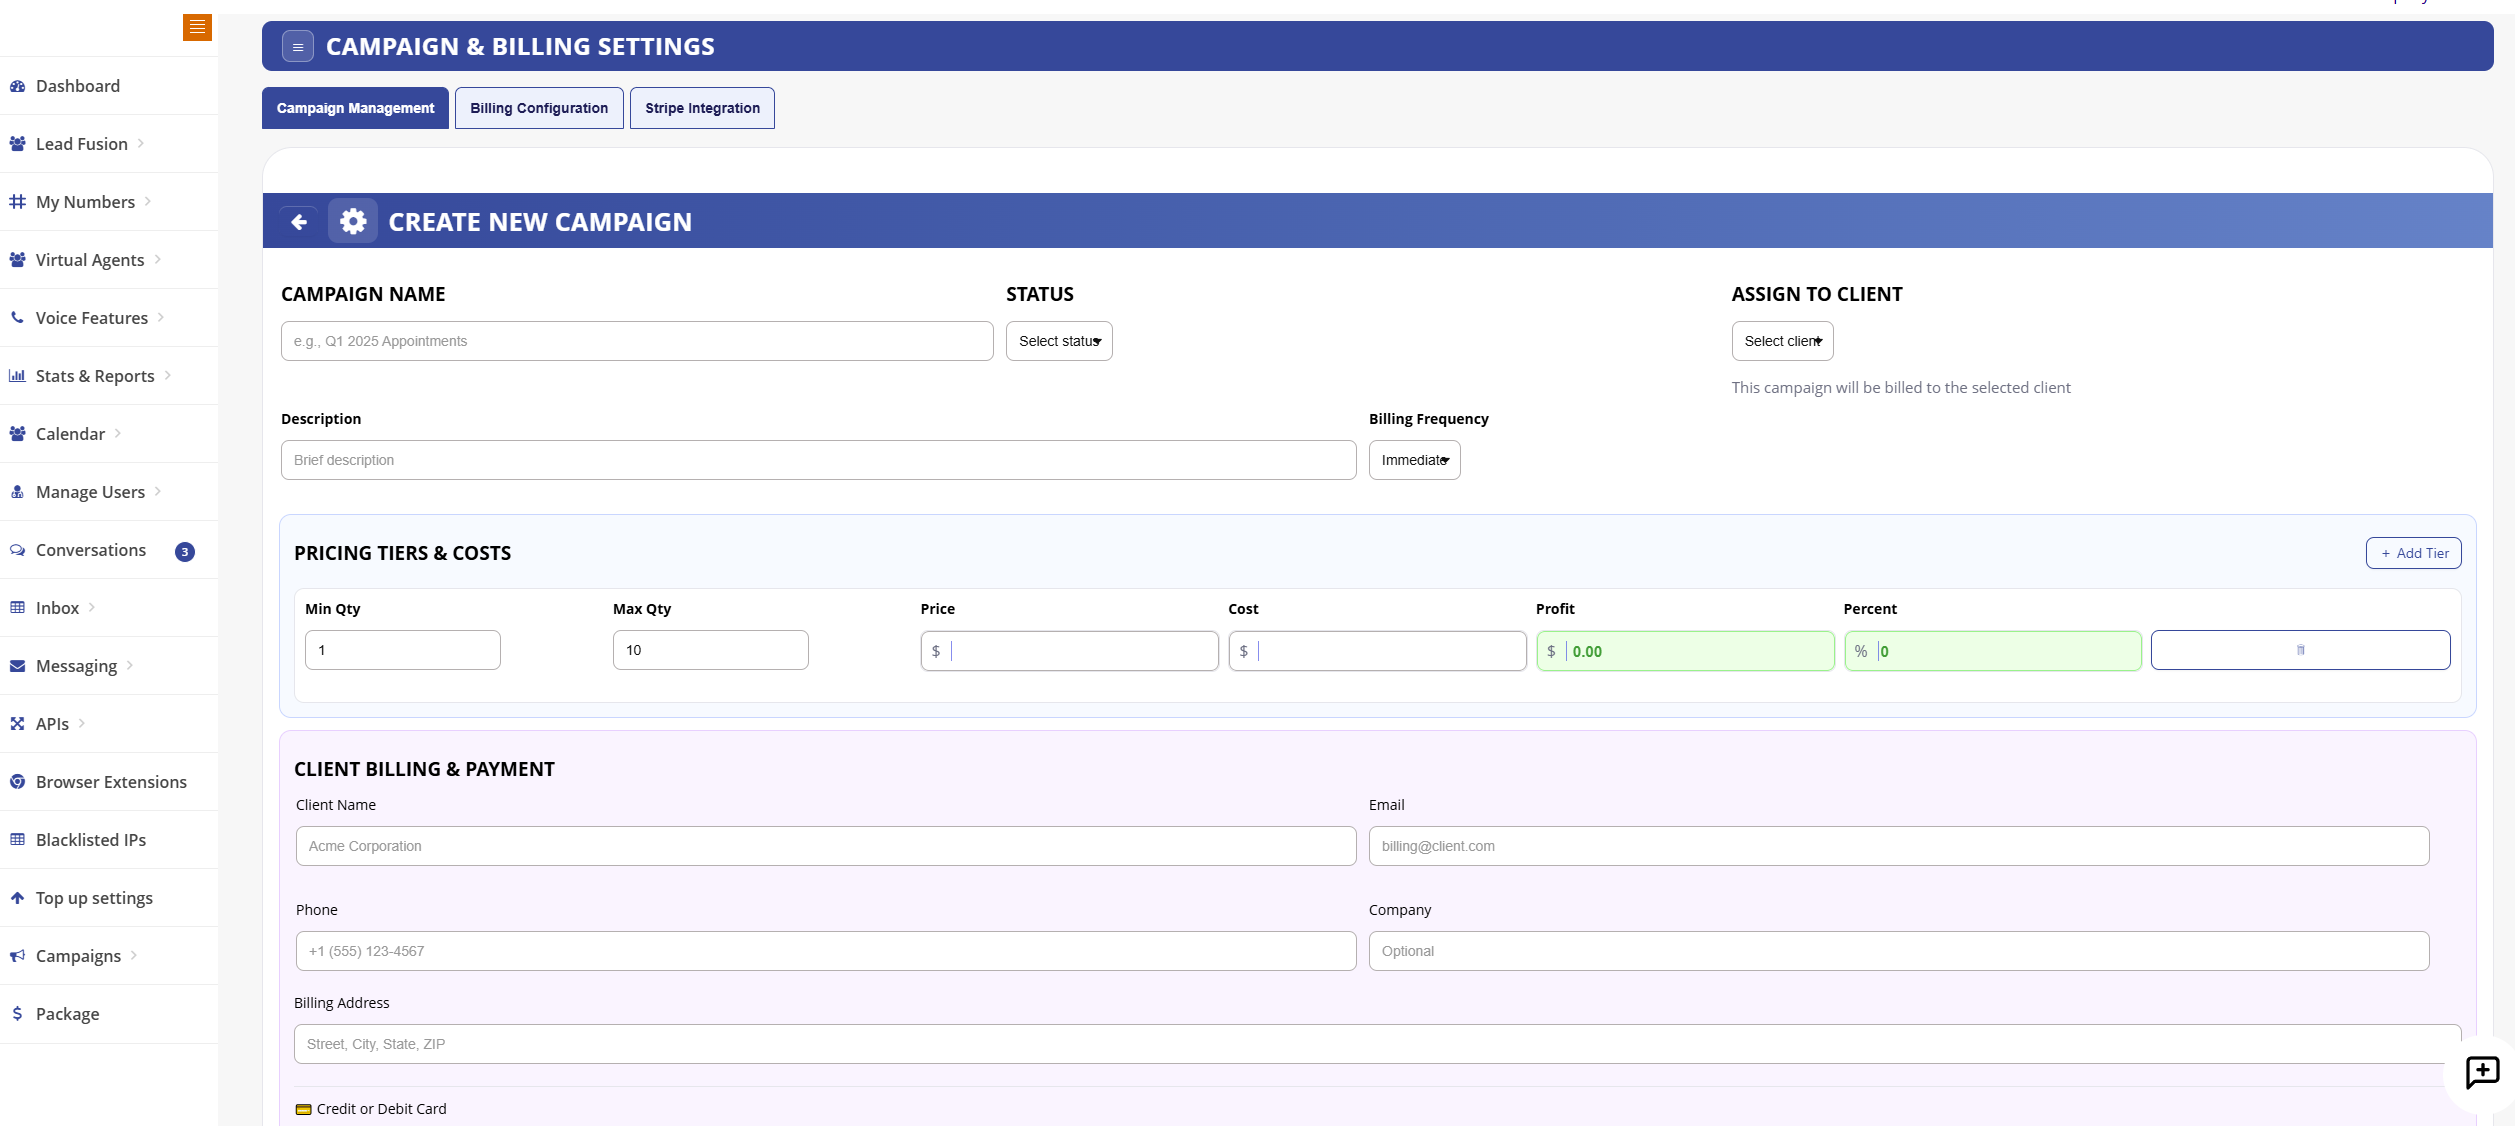
Task: Go back using the arrow in campaign header
Action: point(298,221)
